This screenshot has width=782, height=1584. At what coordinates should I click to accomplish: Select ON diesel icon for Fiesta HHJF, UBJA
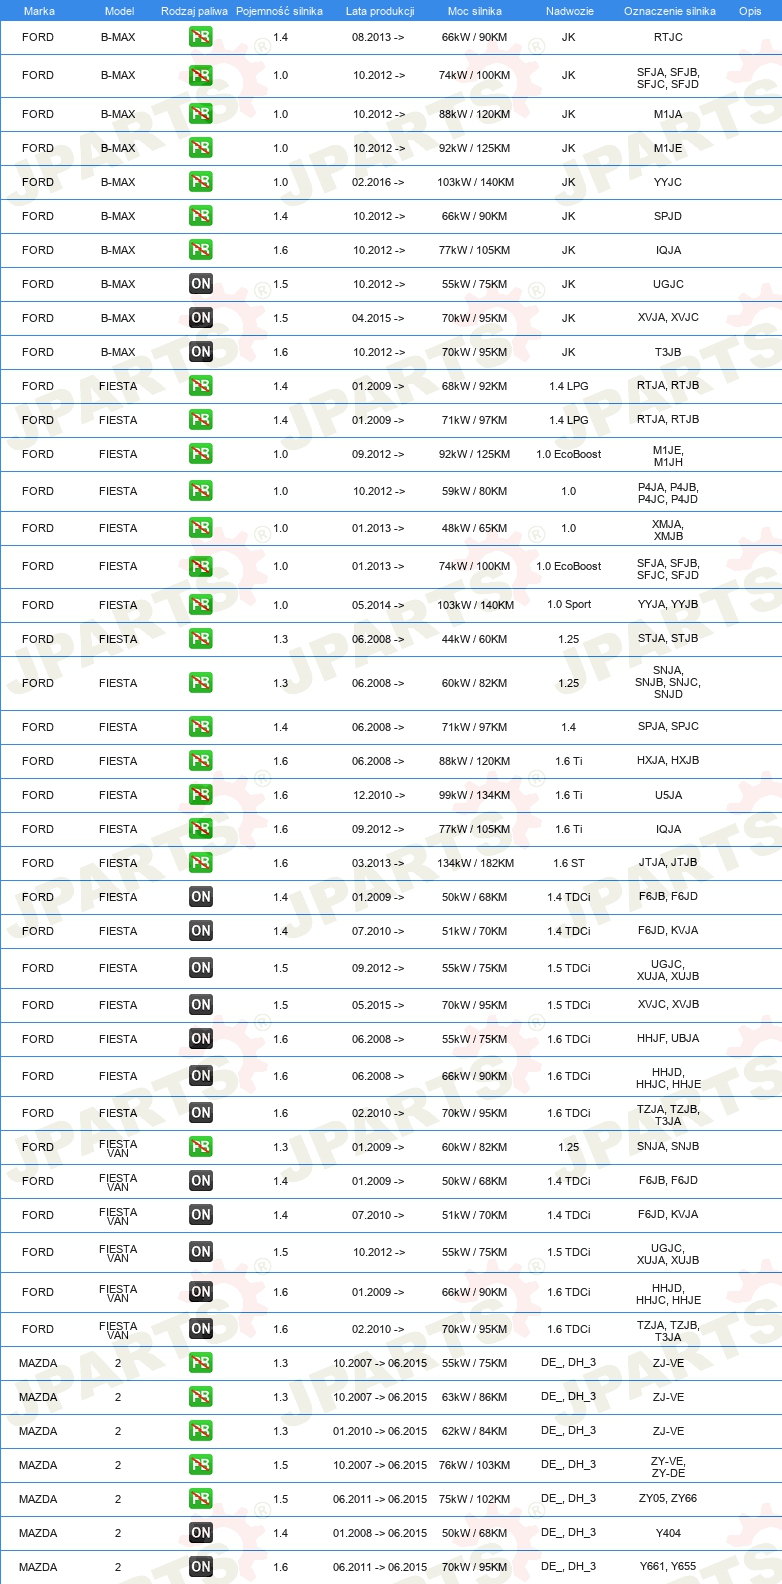pos(201,1039)
